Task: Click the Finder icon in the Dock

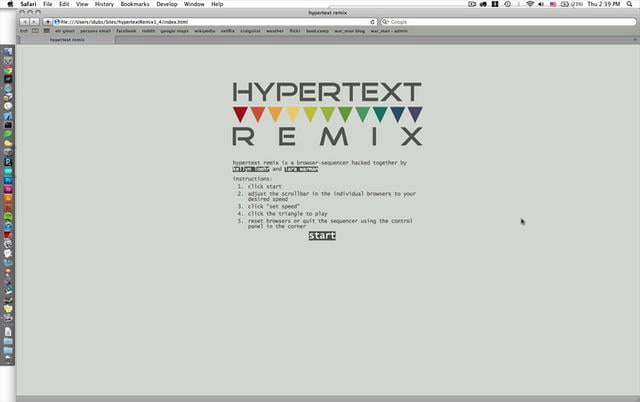Action: click(7, 51)
